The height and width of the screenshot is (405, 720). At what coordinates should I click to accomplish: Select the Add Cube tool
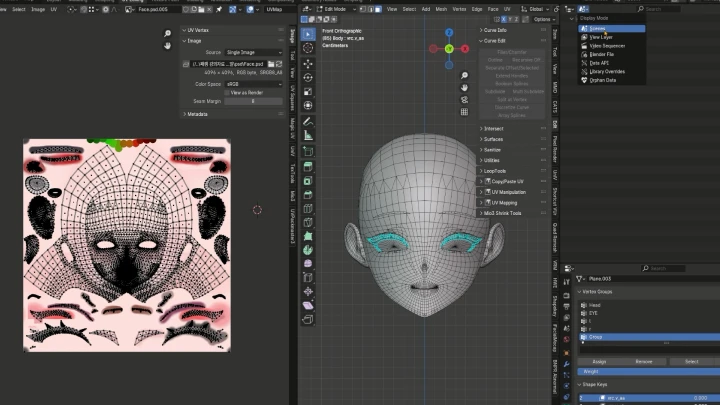pyautogui.click(x=308, y=151)
